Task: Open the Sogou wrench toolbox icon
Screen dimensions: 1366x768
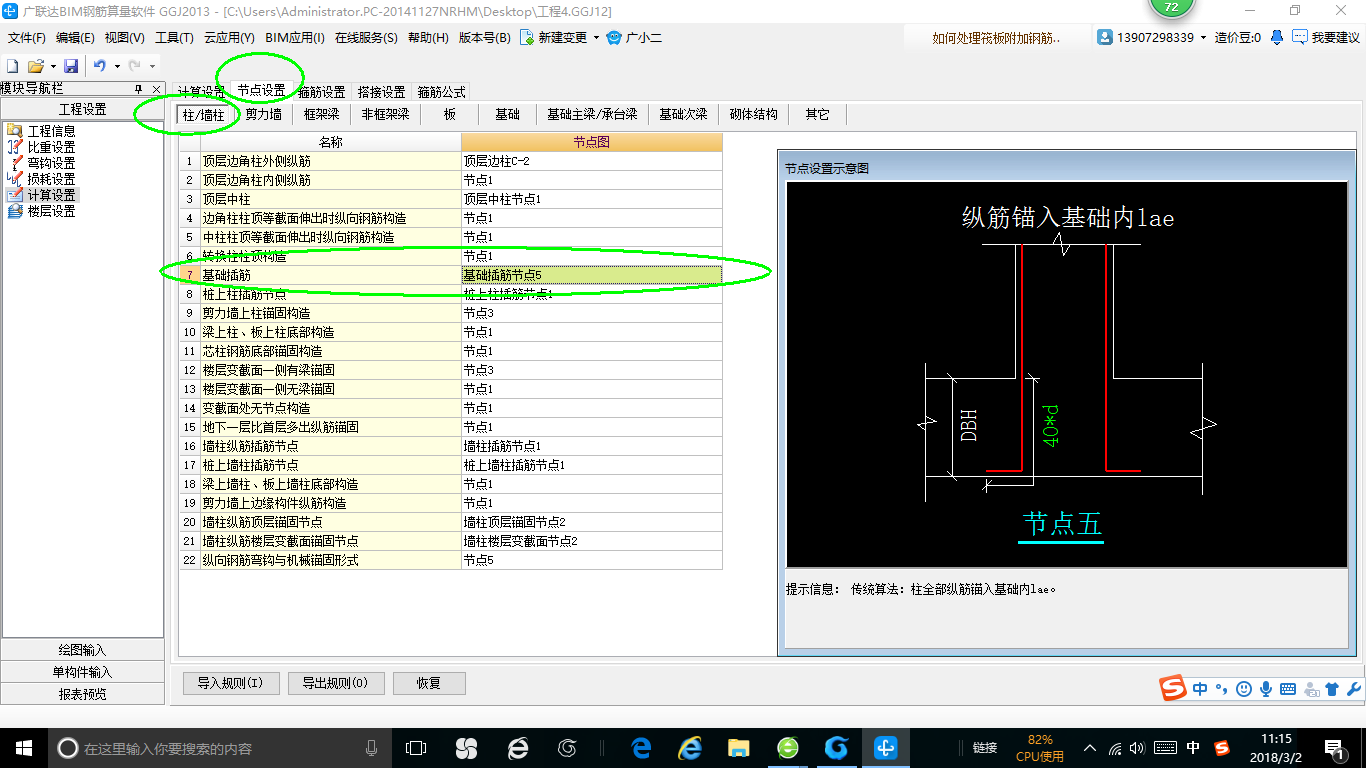Action: pyautogui.click(x=1354, y=689)
